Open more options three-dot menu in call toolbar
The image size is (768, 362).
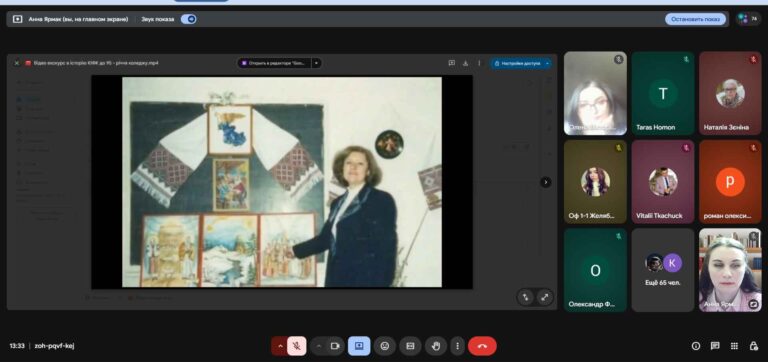click(x=457, y=346)
